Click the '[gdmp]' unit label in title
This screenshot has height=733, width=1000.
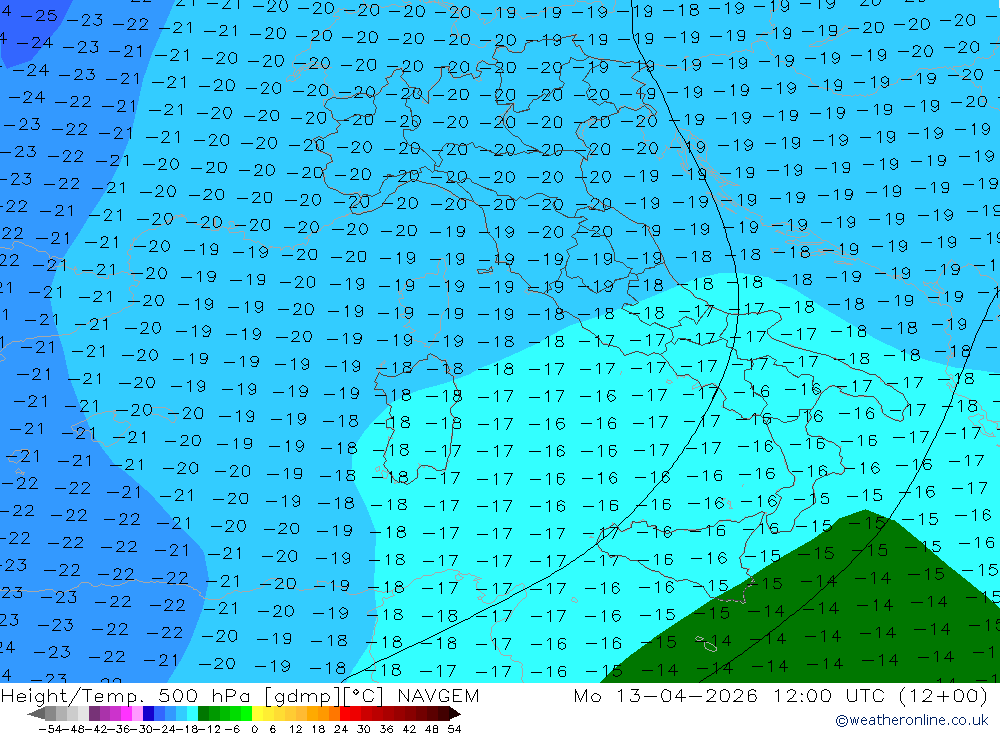302,695
